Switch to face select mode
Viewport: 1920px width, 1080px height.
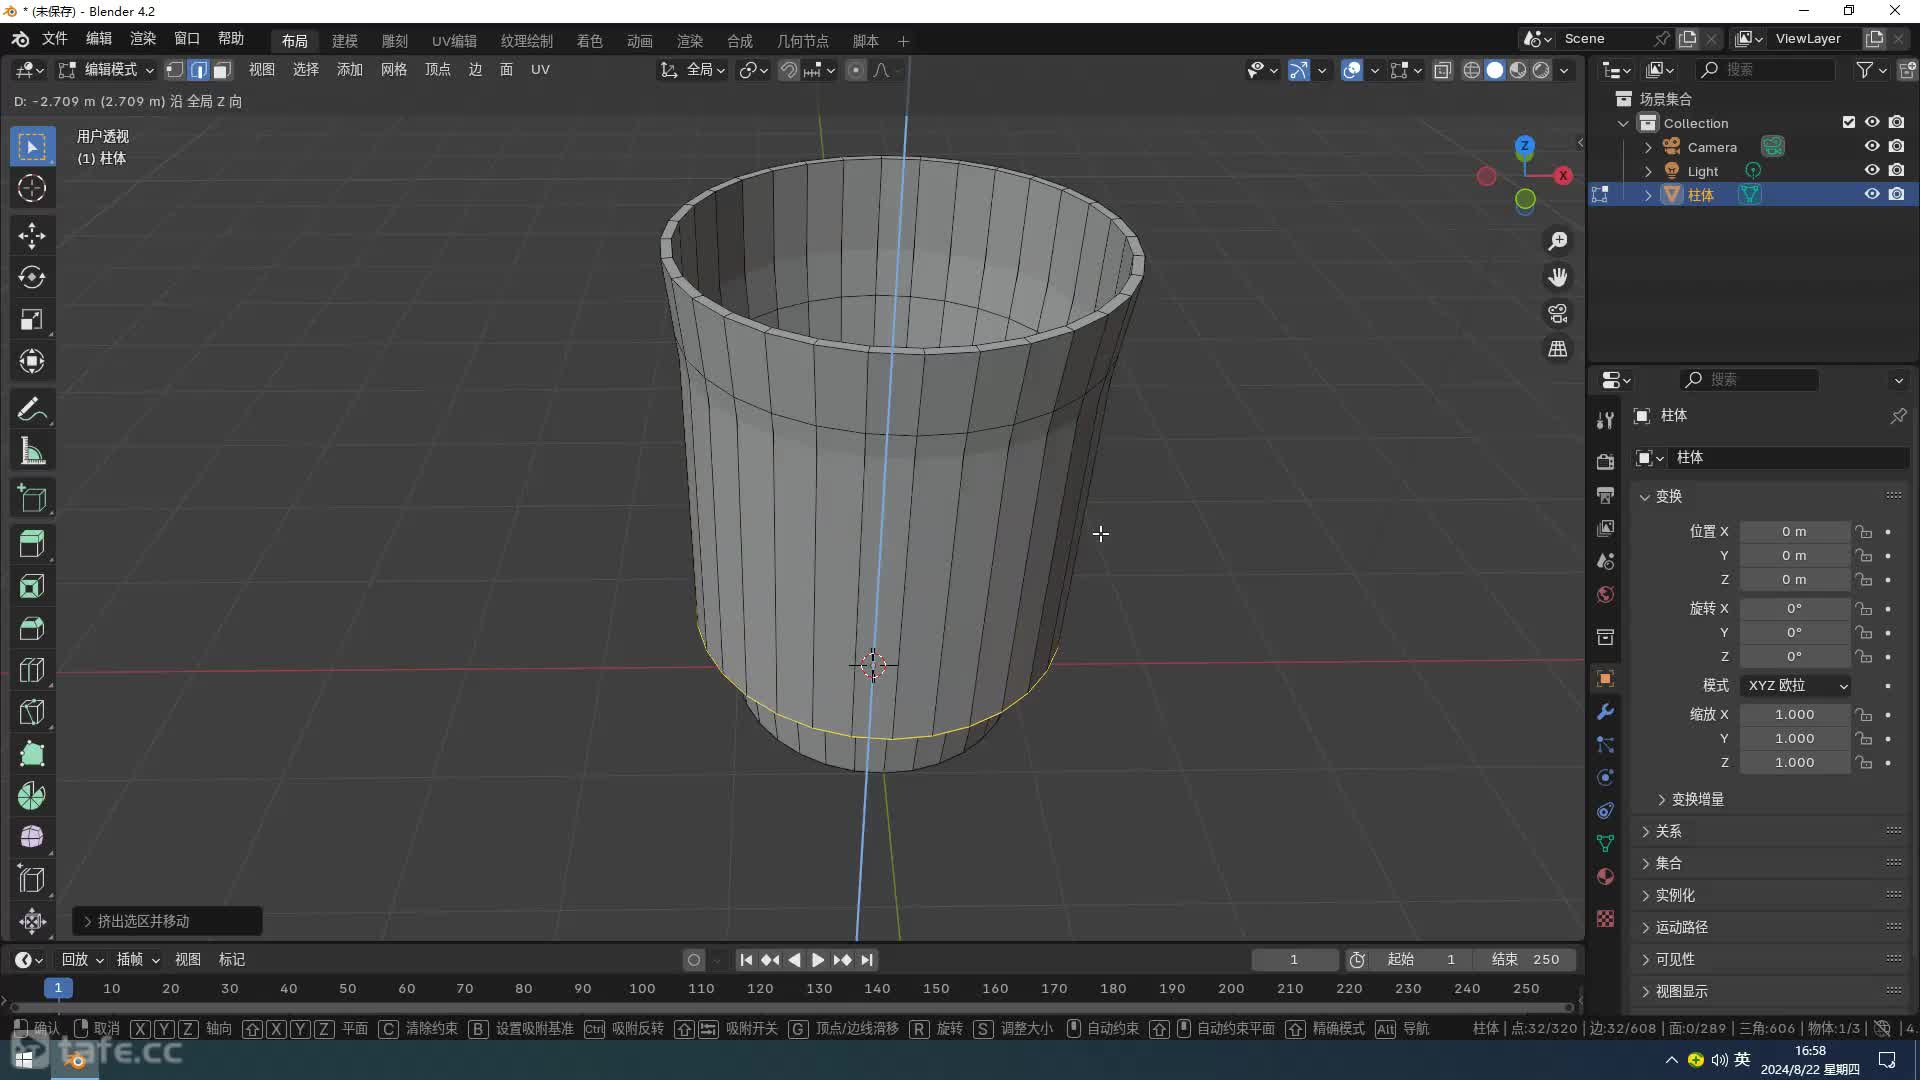[222, 70]
